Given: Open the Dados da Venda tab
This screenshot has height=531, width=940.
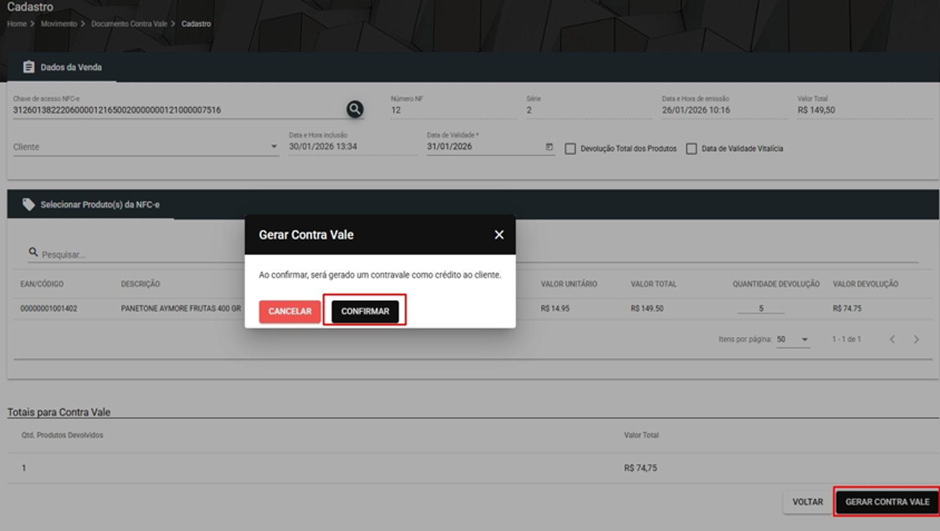Looking at the screenshot, I should pos(62,67).
